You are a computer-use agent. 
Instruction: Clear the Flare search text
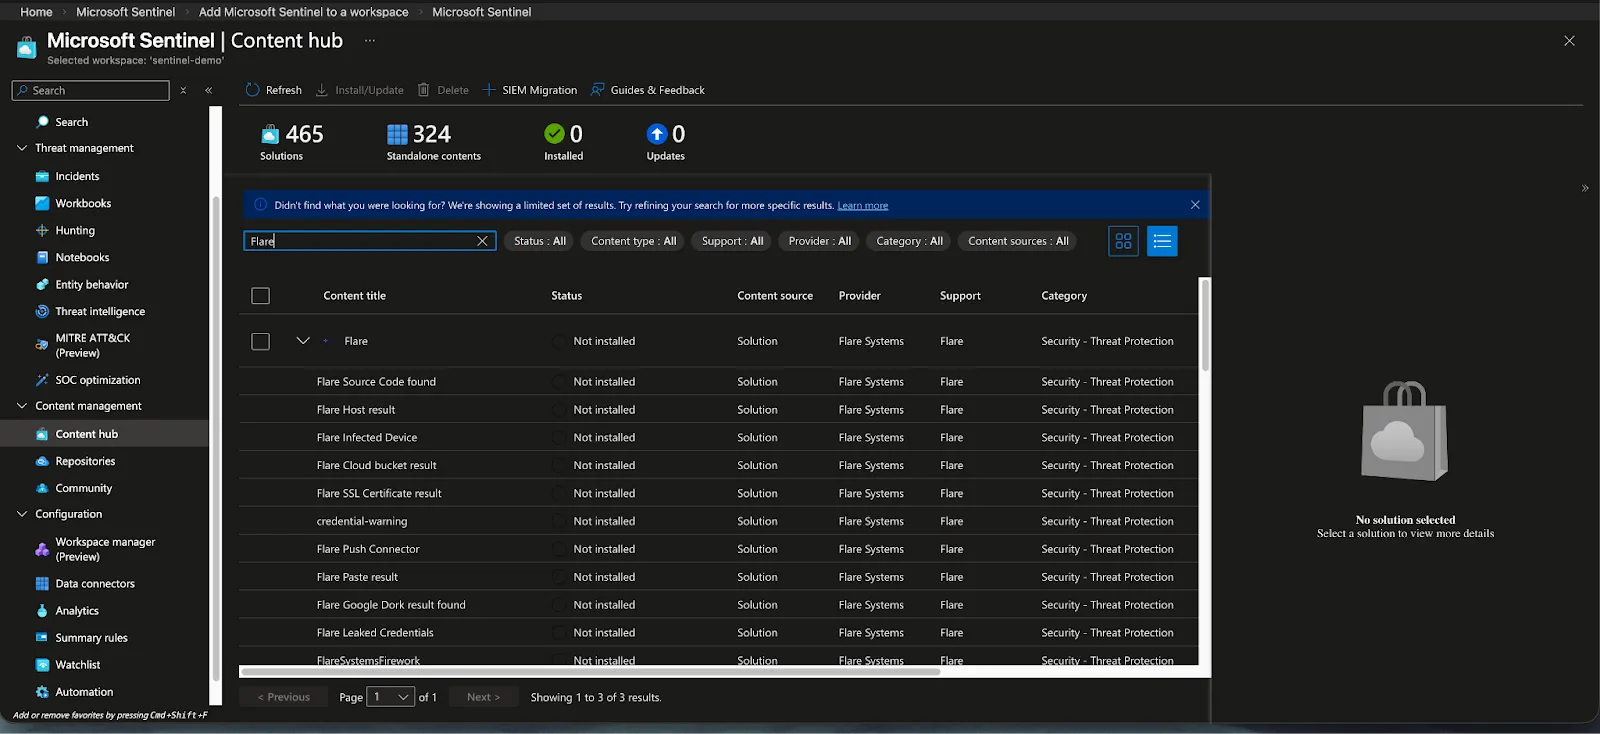482,241
